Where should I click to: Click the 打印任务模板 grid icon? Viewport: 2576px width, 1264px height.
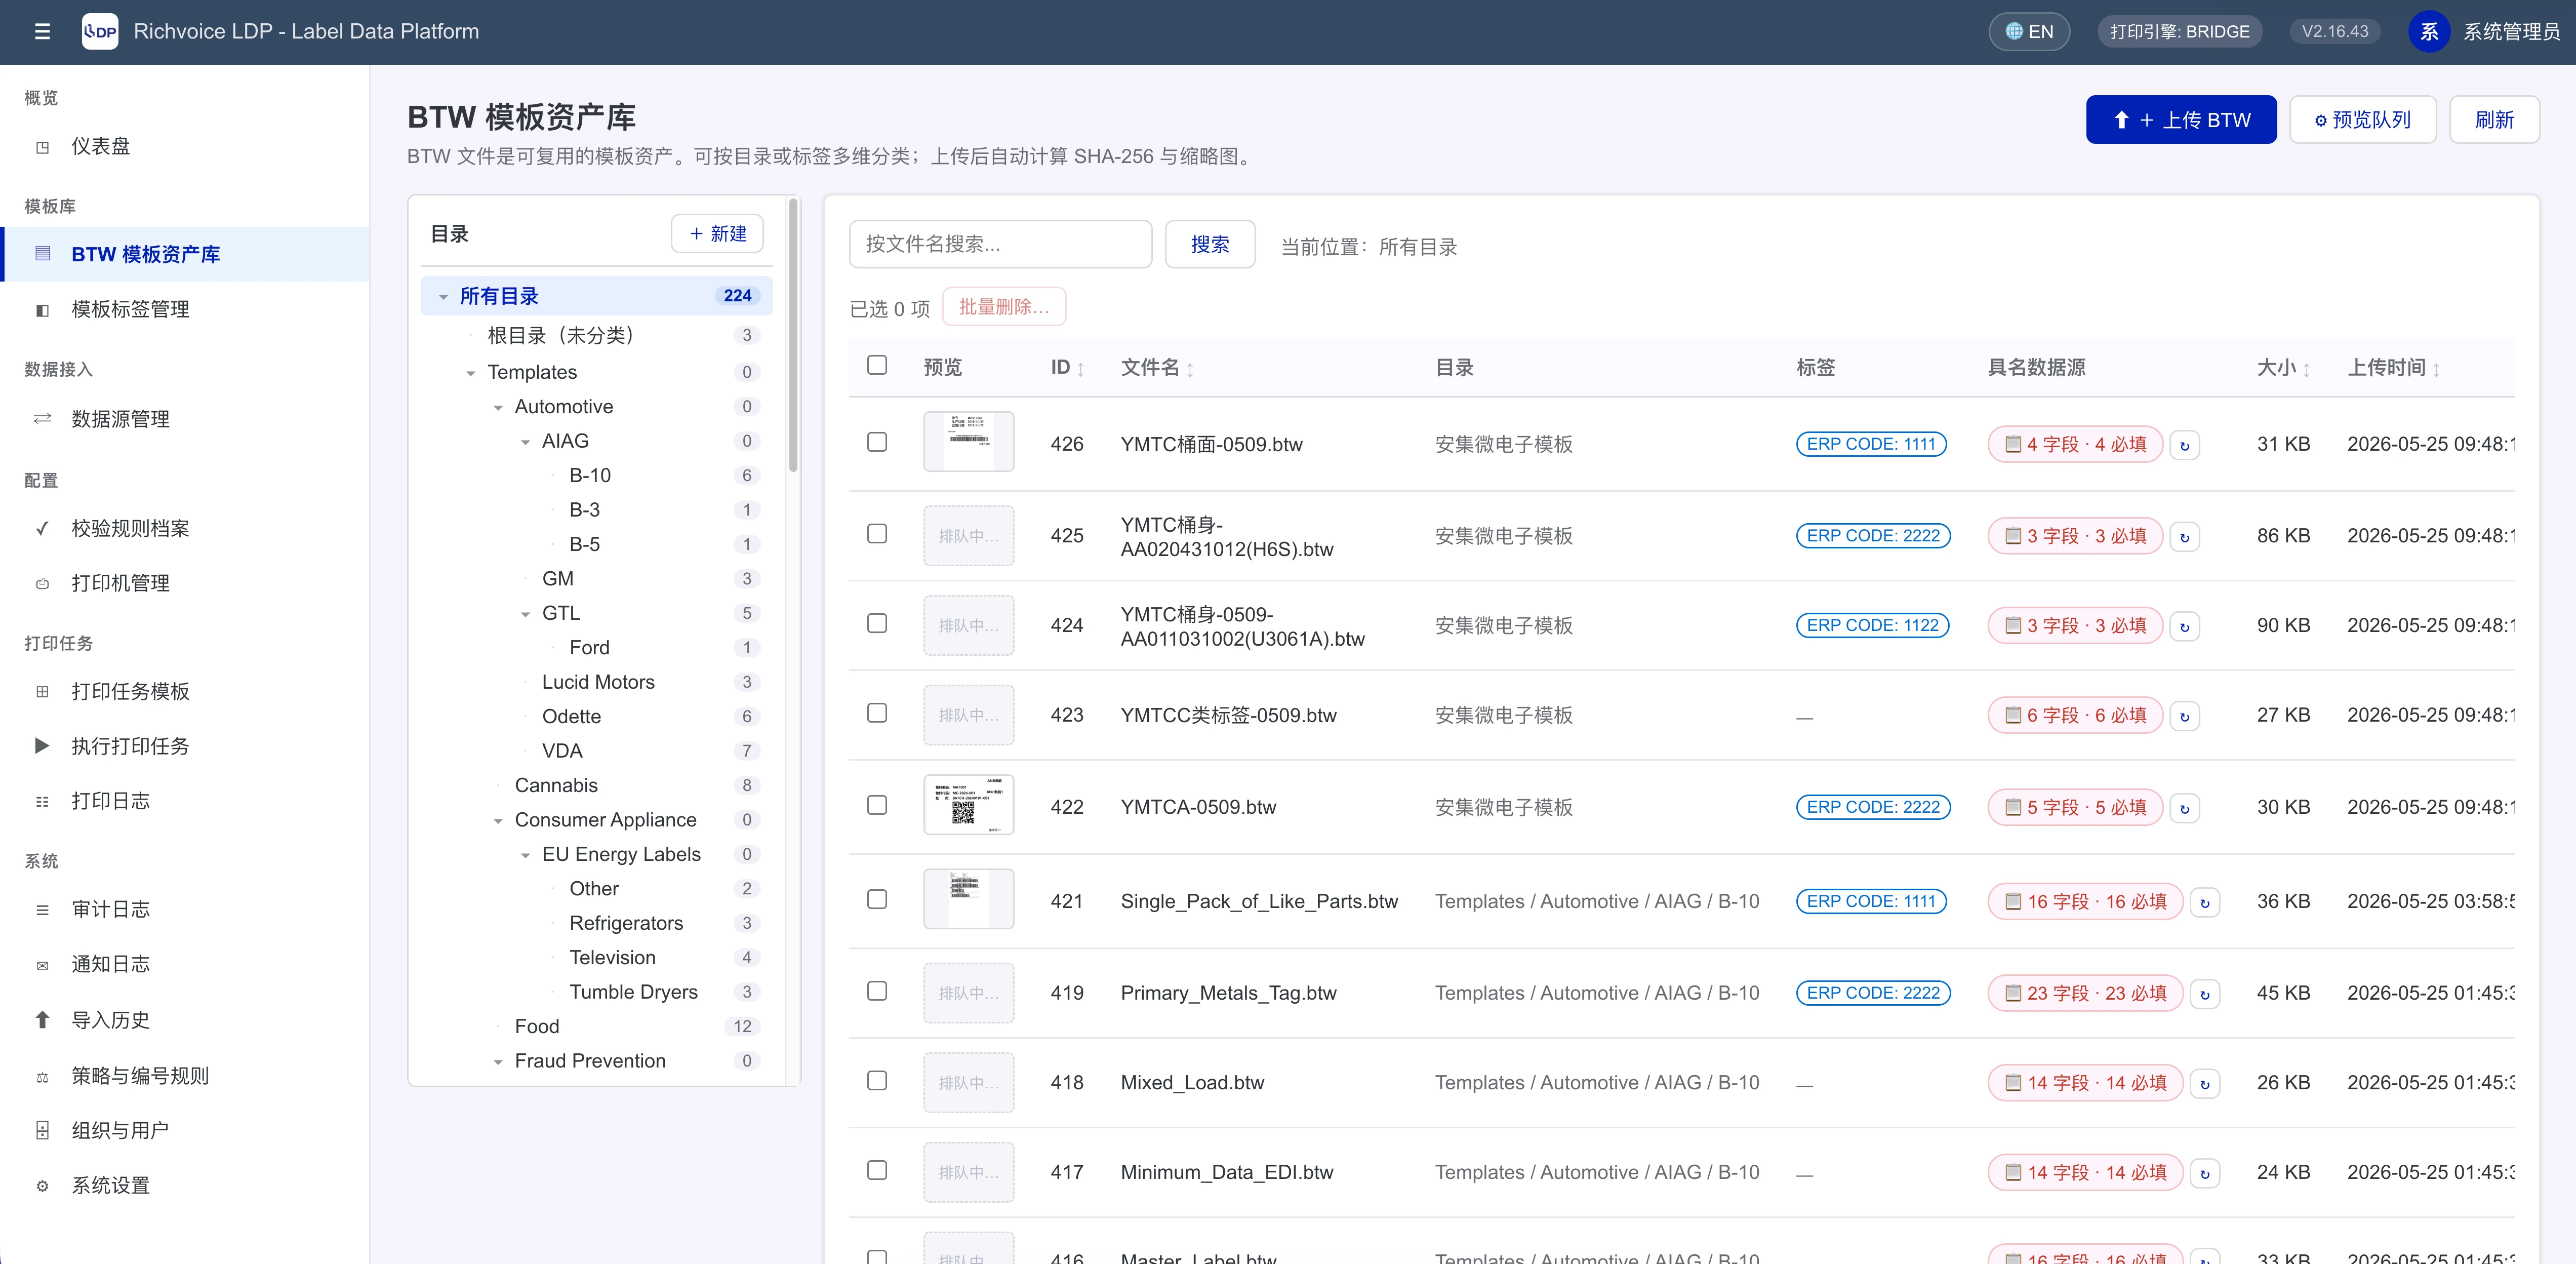point(42,692)
